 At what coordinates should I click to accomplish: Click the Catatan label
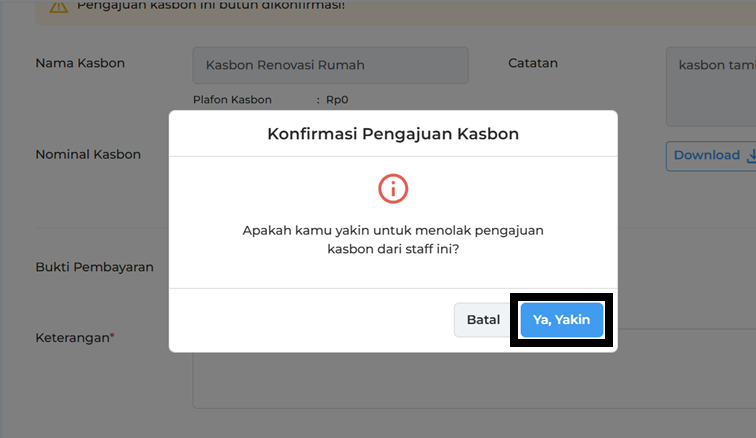tap(533, 63)
